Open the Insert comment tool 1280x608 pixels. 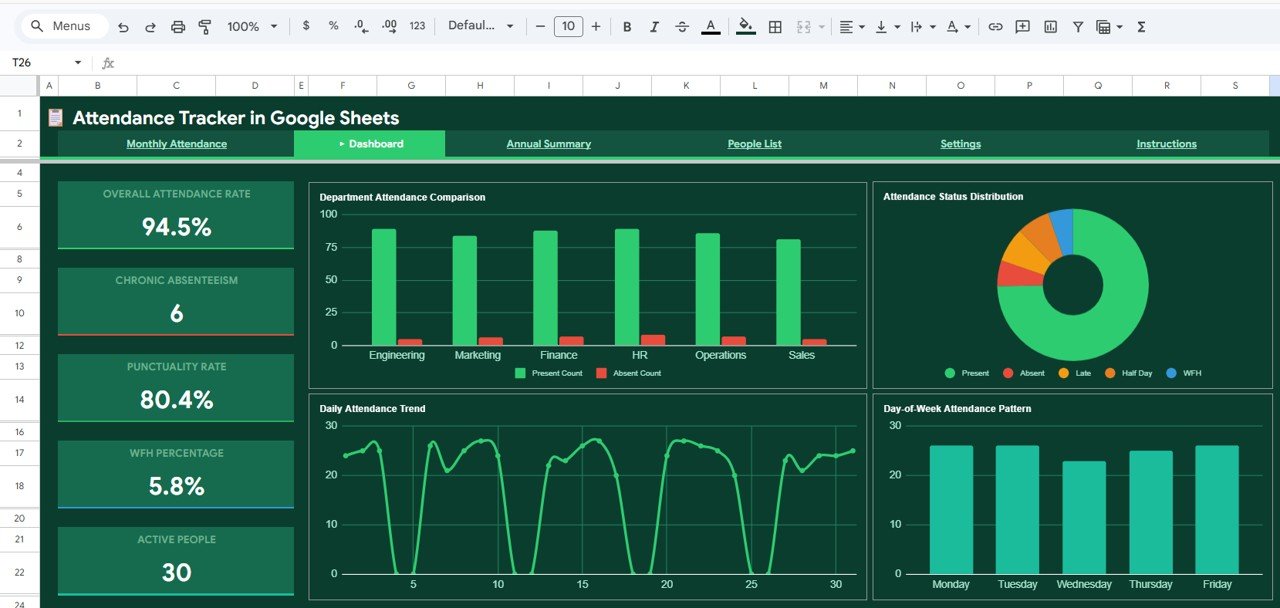tap(1022, 26)
